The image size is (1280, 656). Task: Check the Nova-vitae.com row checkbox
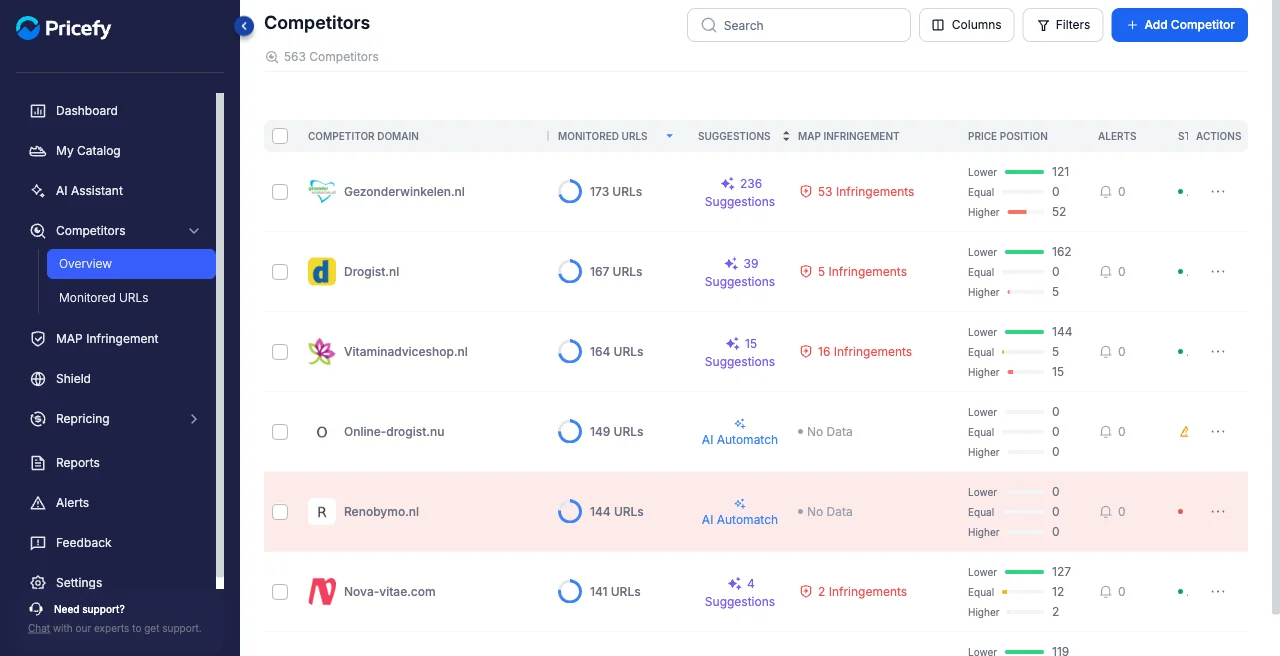(280, 592)
